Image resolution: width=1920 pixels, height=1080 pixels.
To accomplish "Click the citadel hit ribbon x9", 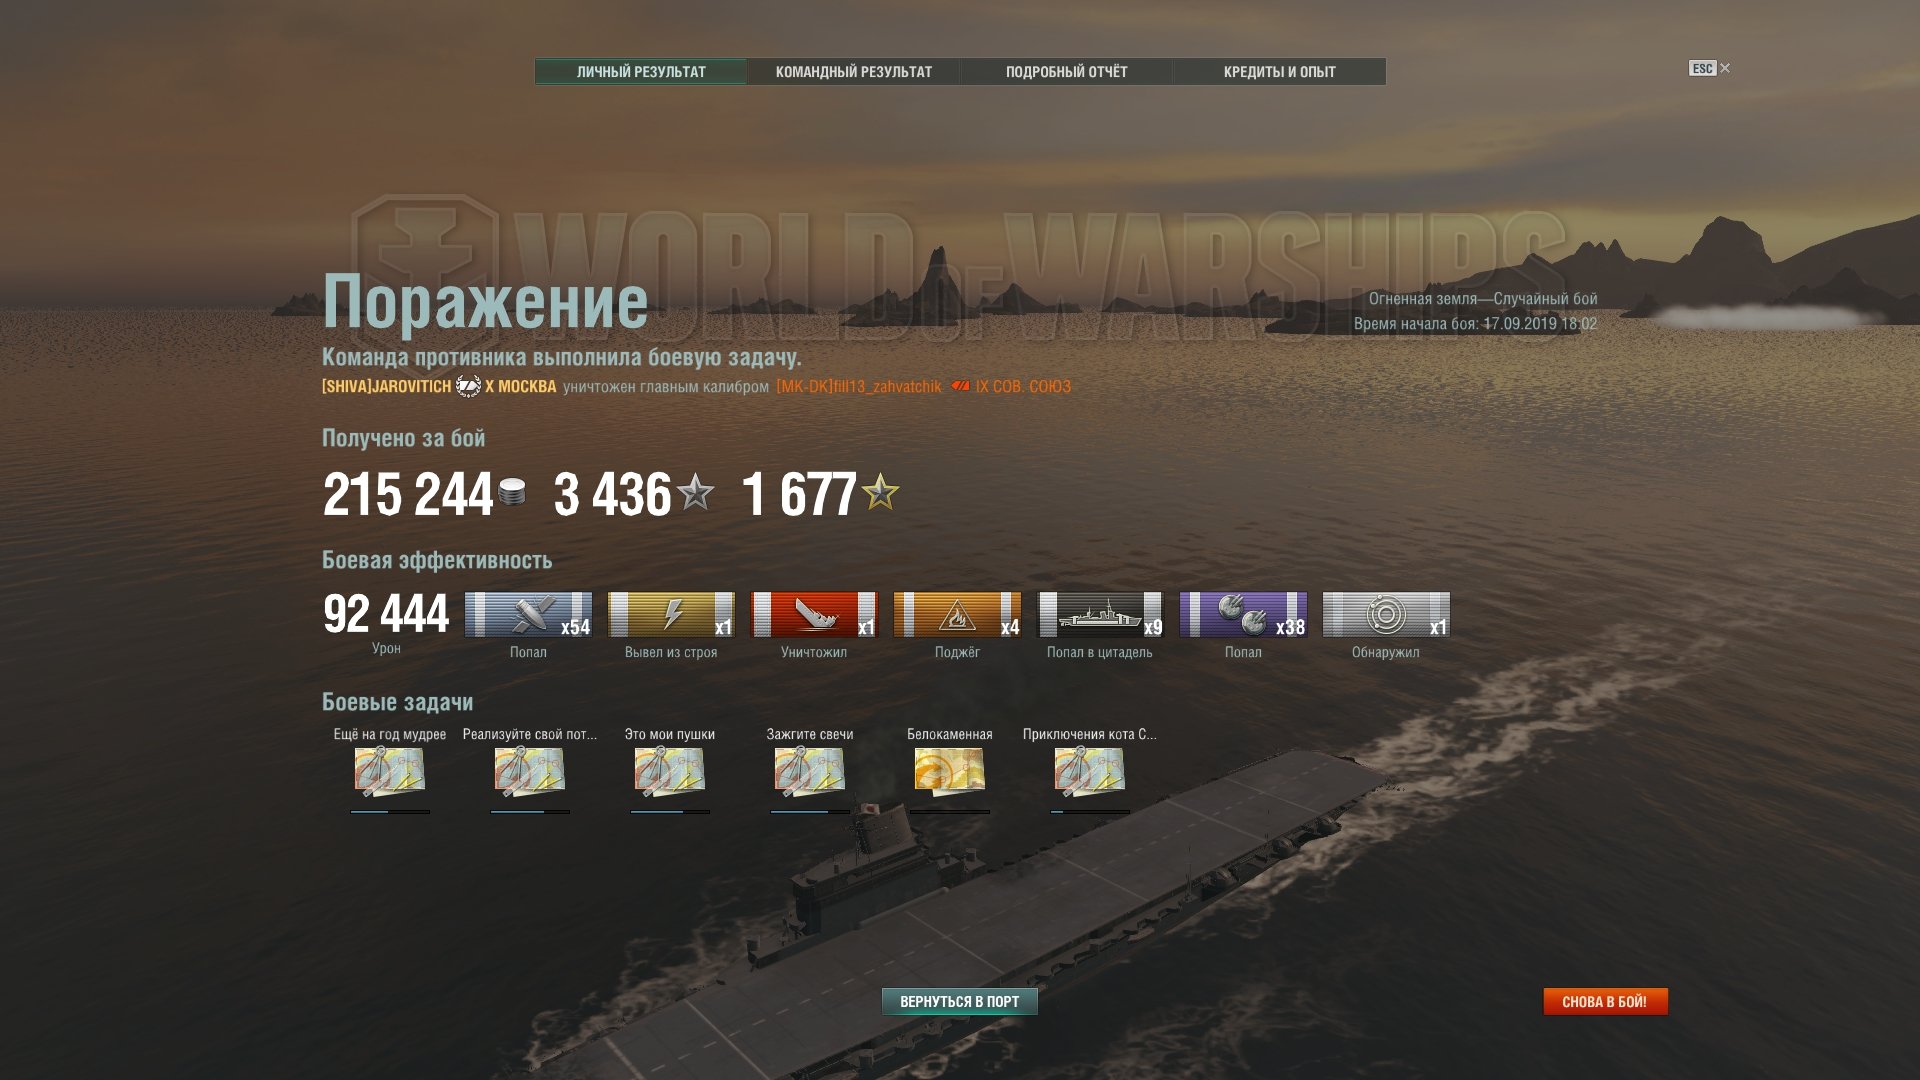I will (1100, 614).
